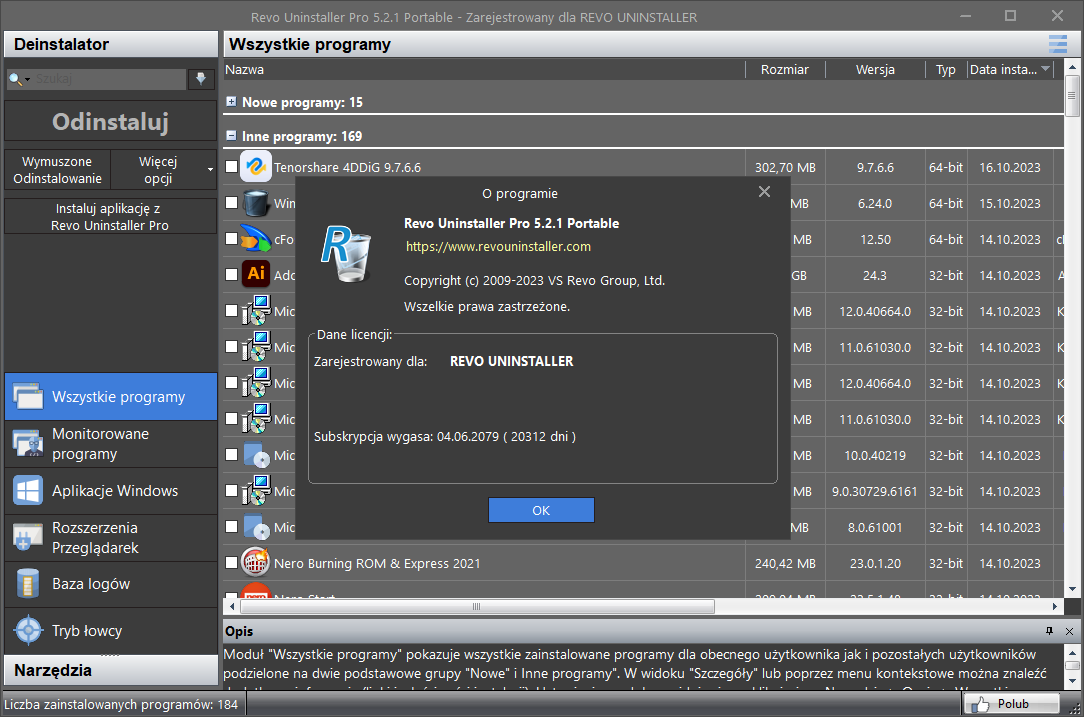The image size is (1084, 717).
Task: Open the revouninstaller.com website link
Action: [x=498, y=247]
